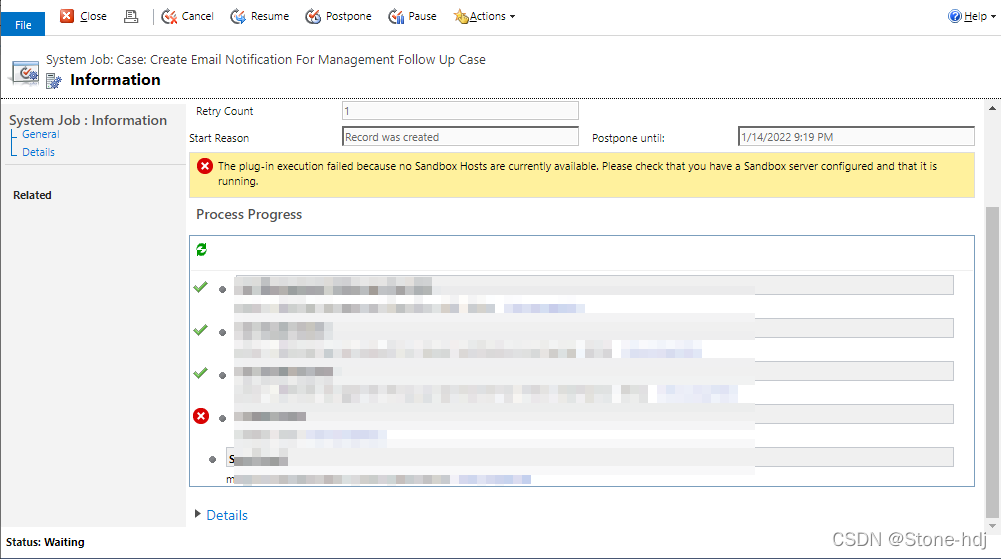
Task: Click the sandbox hosts error message text
Action: (577, 174)
